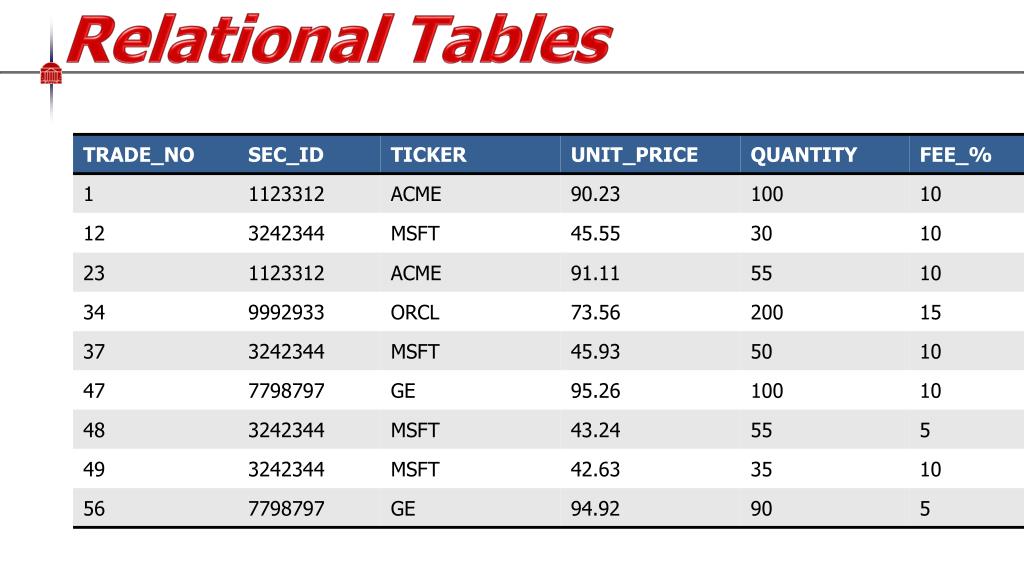Click the Relational Tables title

[339, 40]
